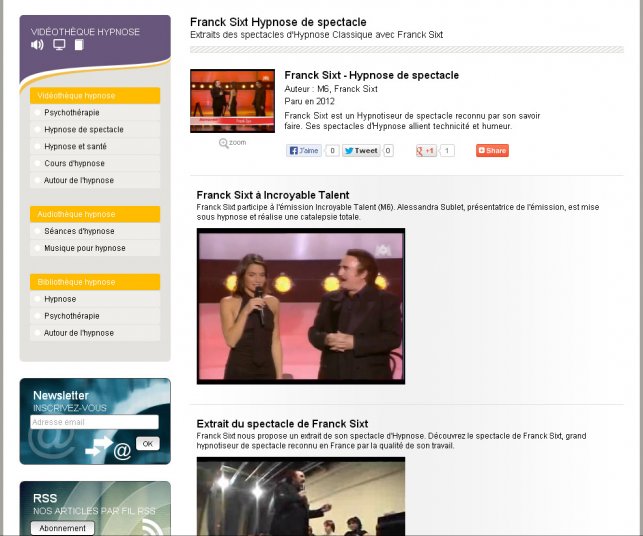The image size is (643, 536).
Task: Click the newsletter Adresse email field
Action: coord(94,422)
